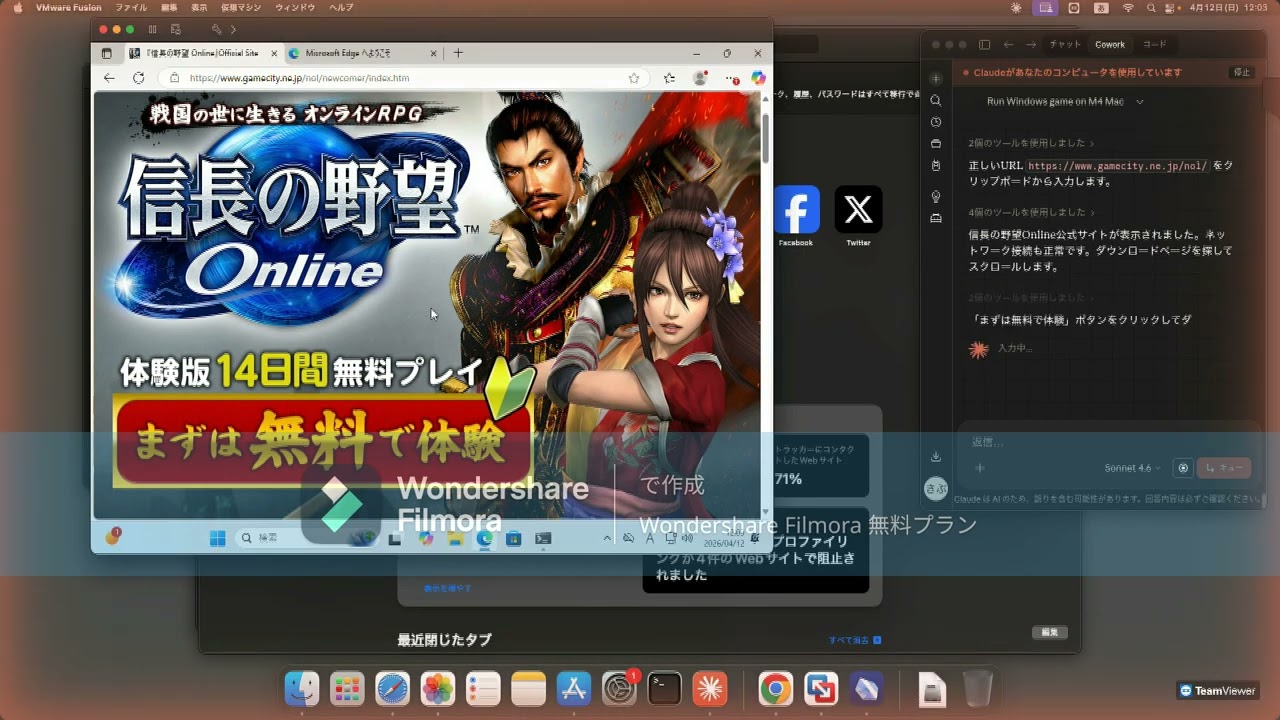Open Finder from the Dock
The width and height of the screenshot is (1280, 720).
302,688
